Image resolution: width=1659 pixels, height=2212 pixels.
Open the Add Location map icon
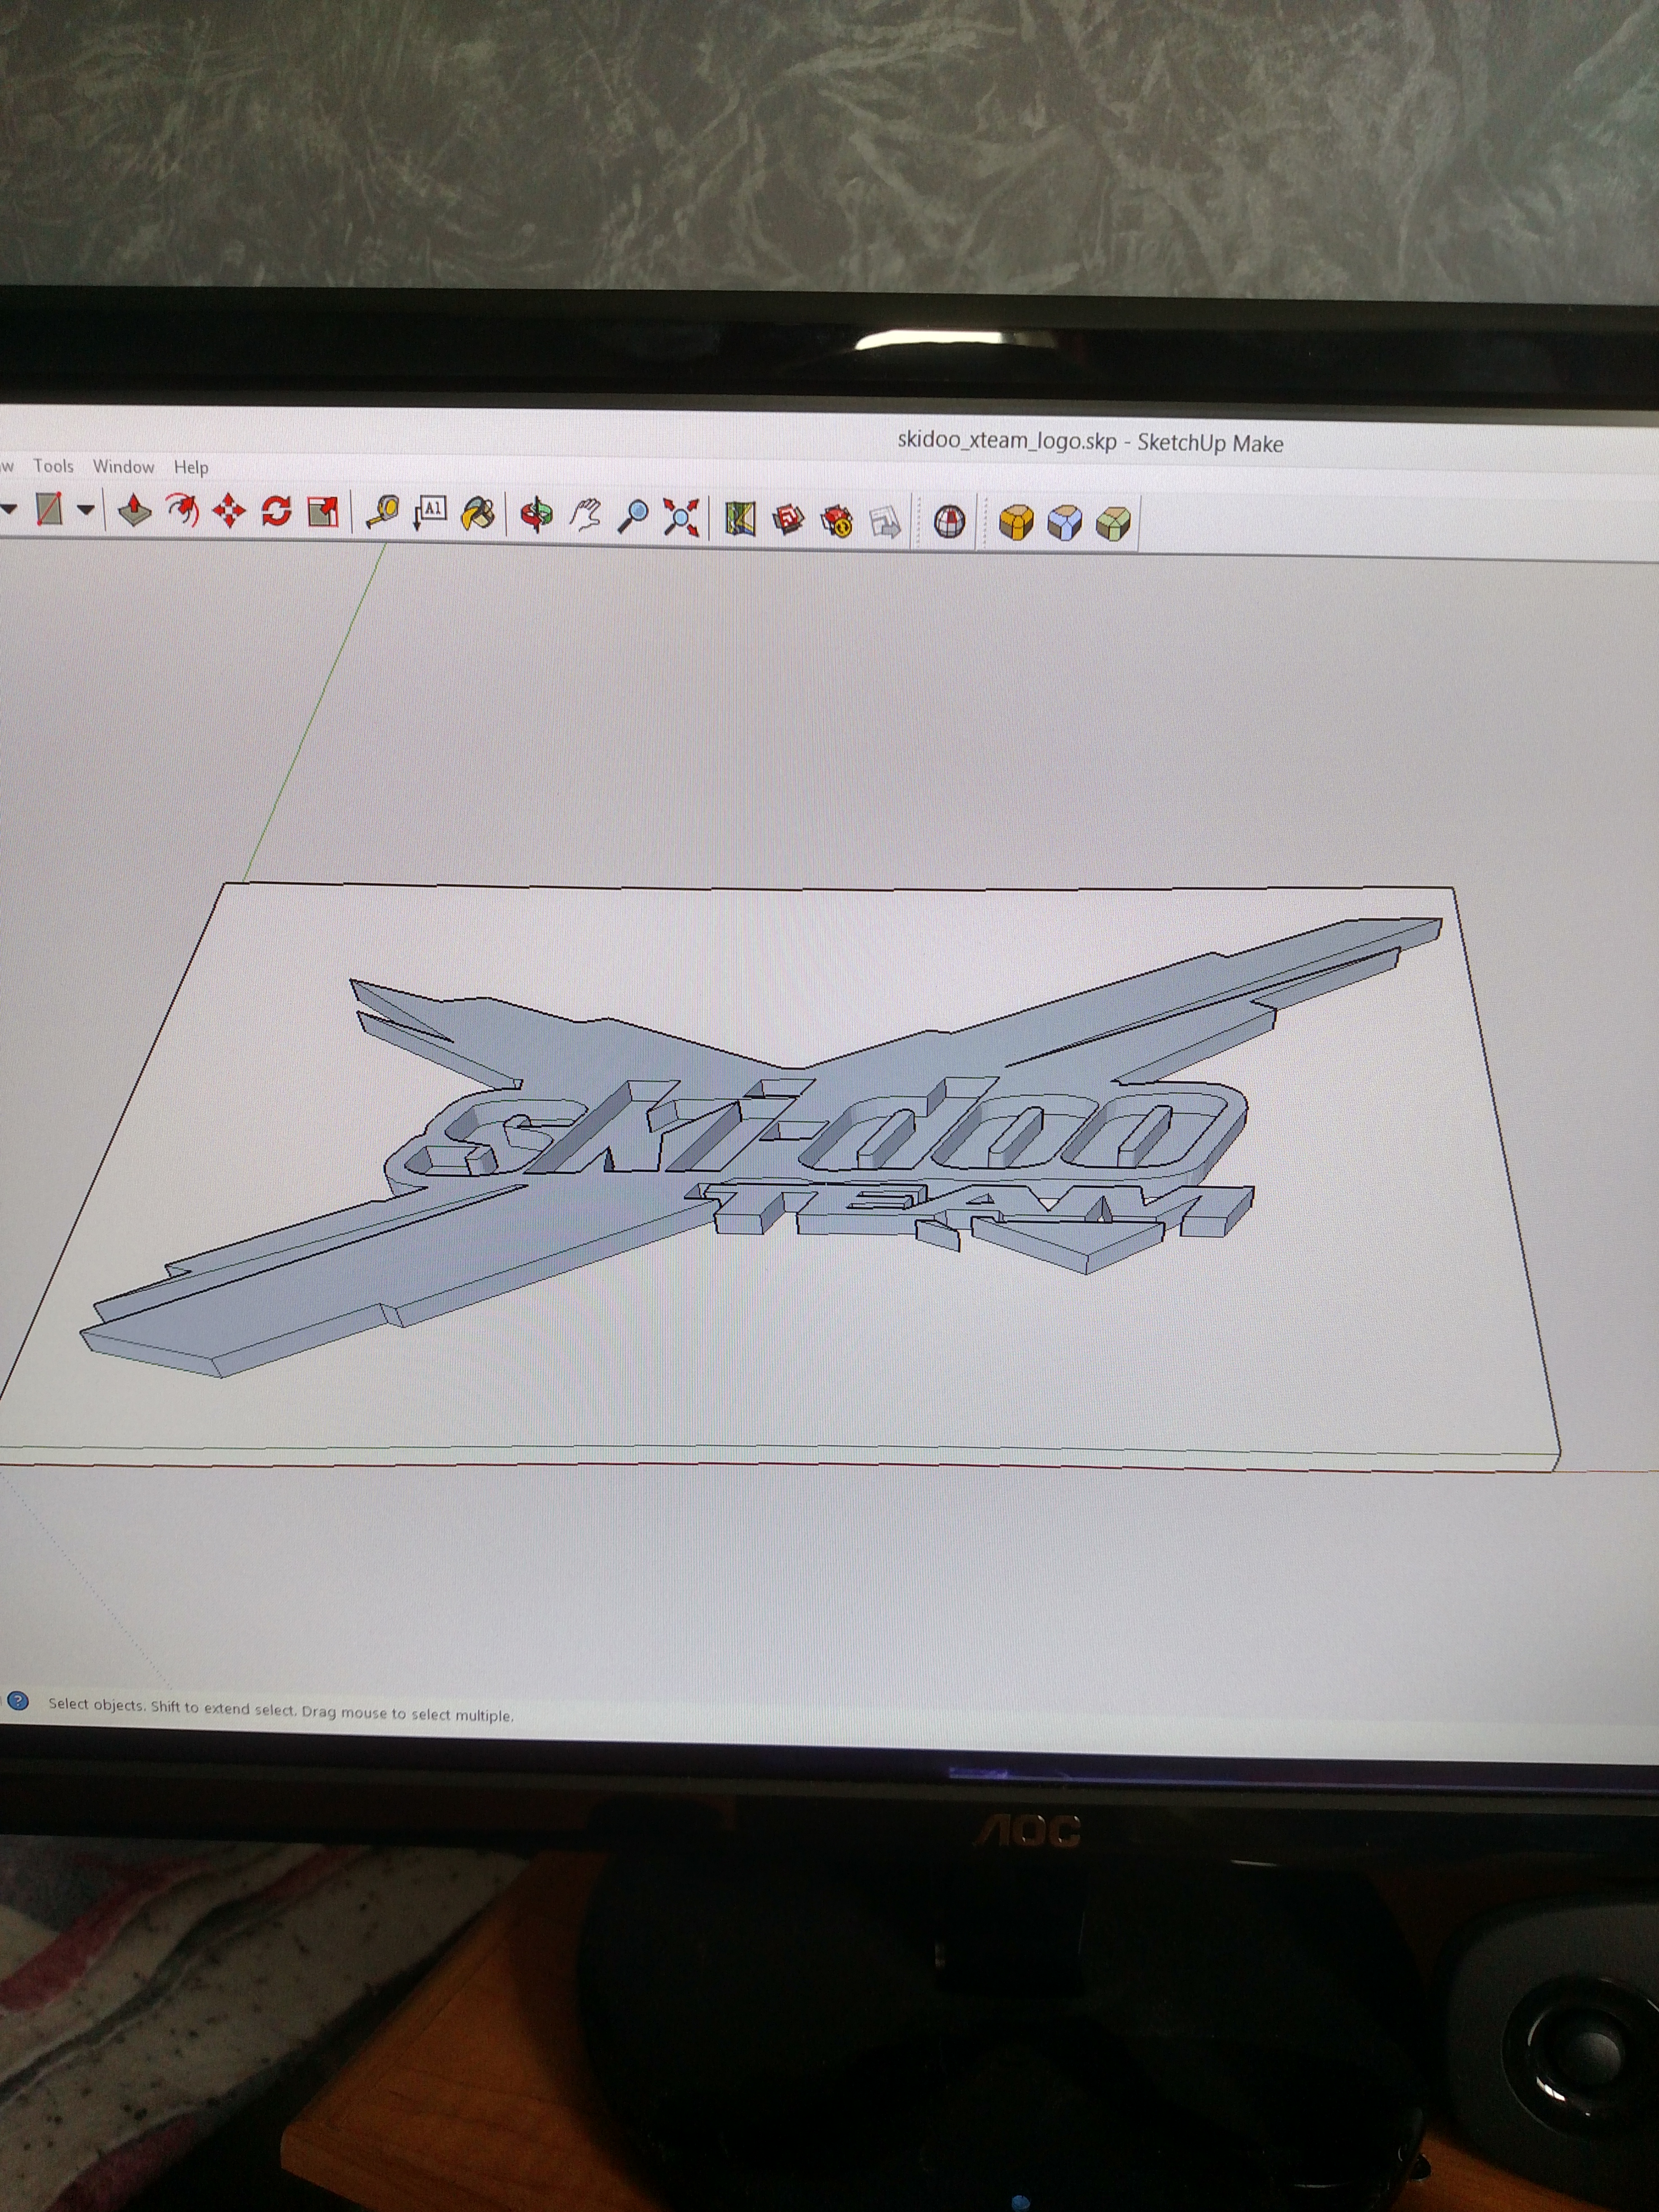click(x=740, y=518)
